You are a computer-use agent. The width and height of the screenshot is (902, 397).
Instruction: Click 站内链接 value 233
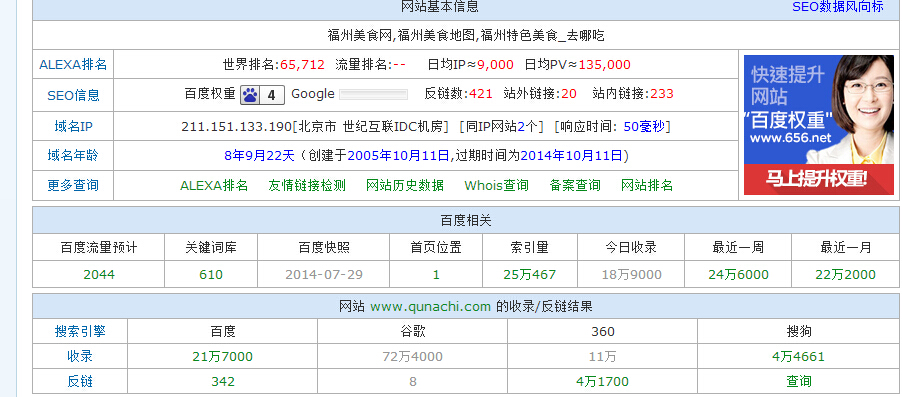pos(662,94)
